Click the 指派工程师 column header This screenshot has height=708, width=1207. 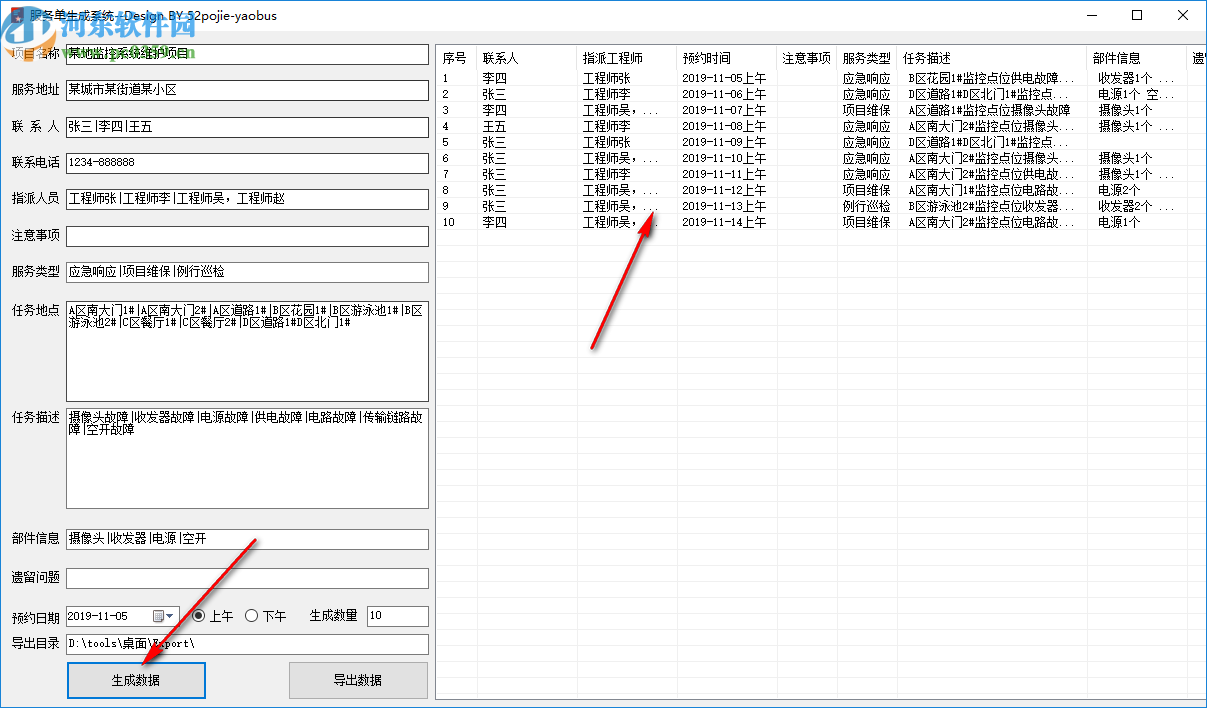pos(612,58)
